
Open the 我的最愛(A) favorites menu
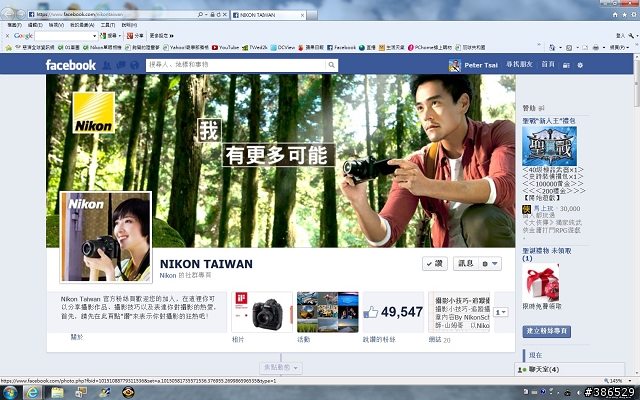click(82, 25)
